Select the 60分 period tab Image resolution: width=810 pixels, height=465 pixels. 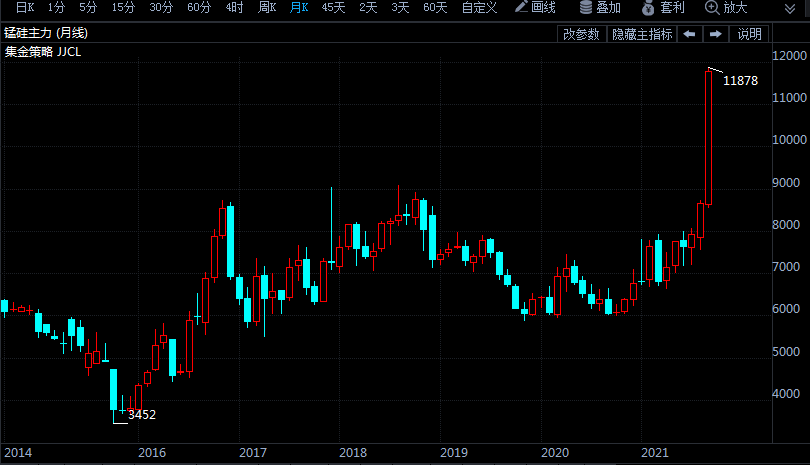(199, 7)
